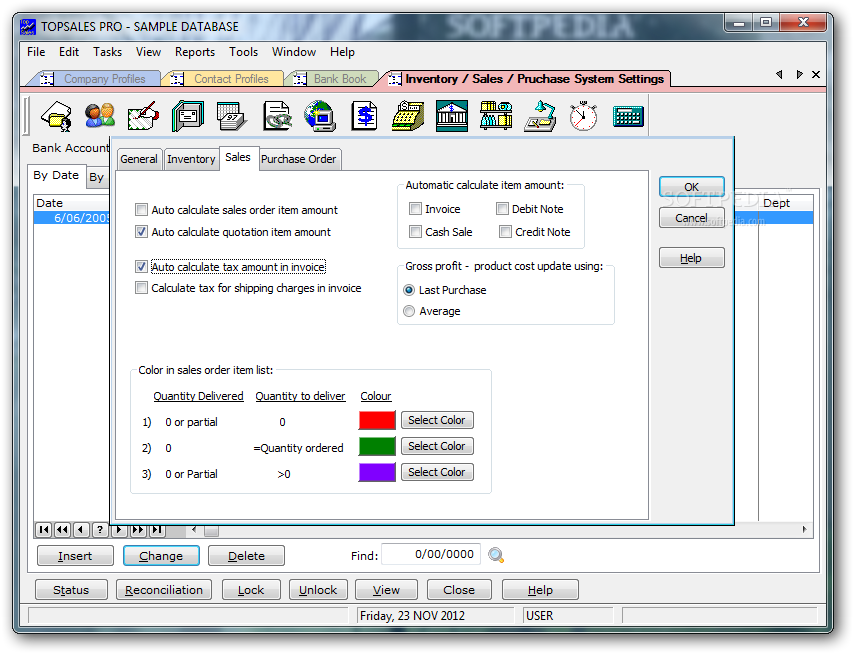Click the desk lamp toolbar icon
Viewport: 854px width, 654px height.
click(540, 116)
